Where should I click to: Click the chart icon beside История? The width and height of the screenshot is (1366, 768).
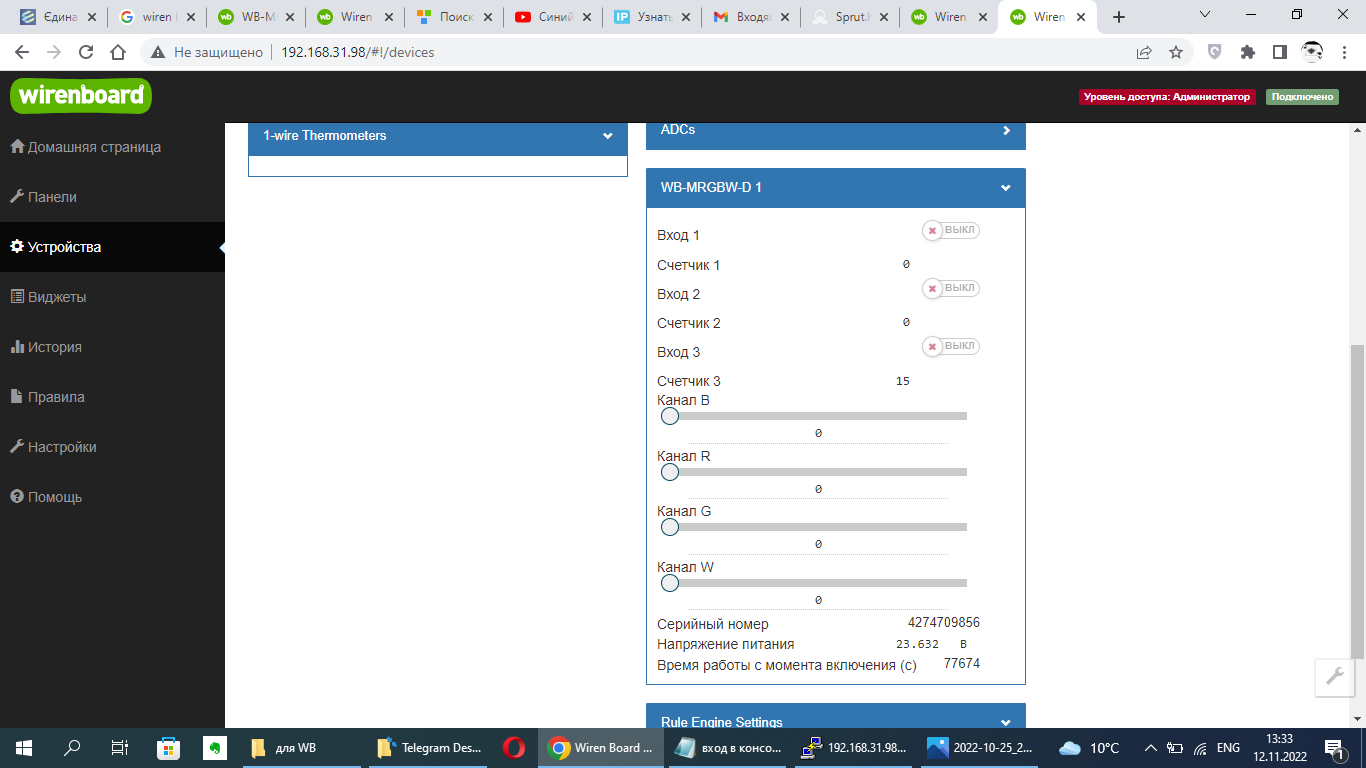[x=17, y=347]
